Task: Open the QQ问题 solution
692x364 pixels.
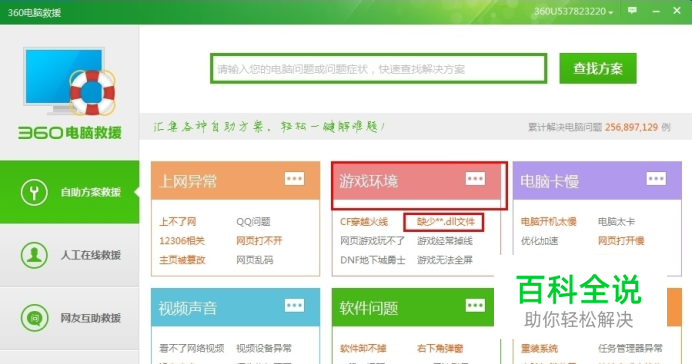Action: point(253,221)
